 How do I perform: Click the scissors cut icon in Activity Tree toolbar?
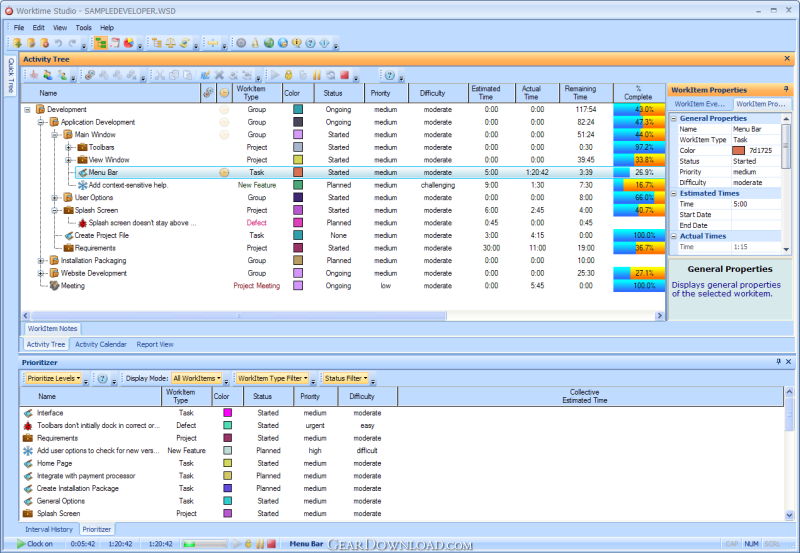click(160, 76)
